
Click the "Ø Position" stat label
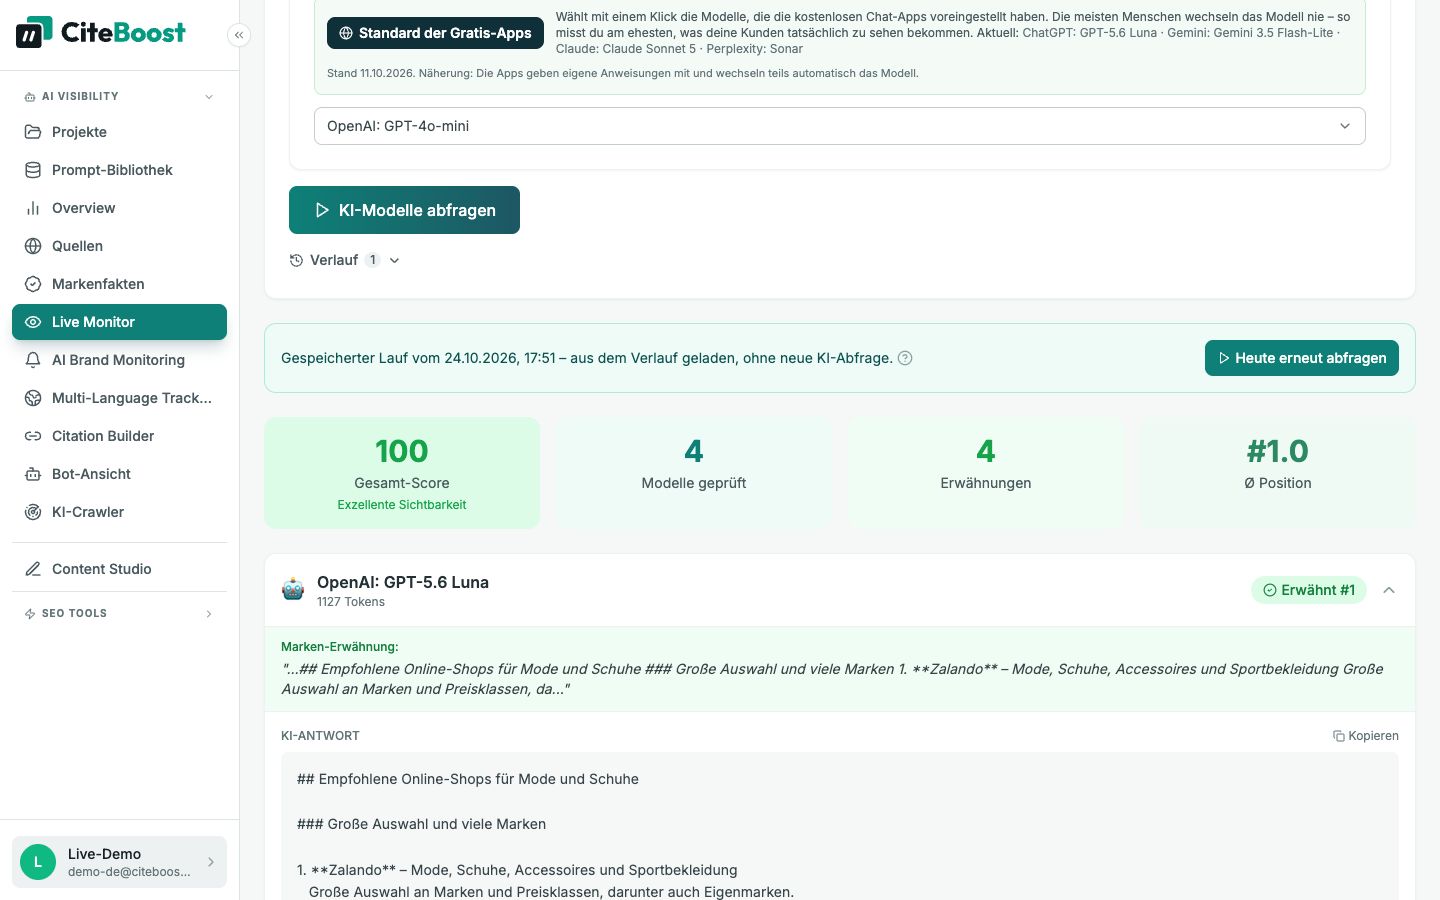pyautogui.click(x=1278, y=483)
